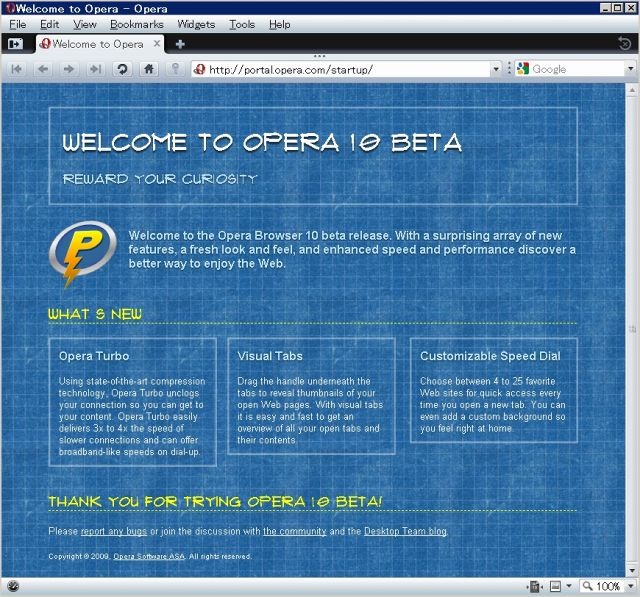Click the Opera Turbo lightning logo
Screen dimensions: 640x597
point(83,253)
